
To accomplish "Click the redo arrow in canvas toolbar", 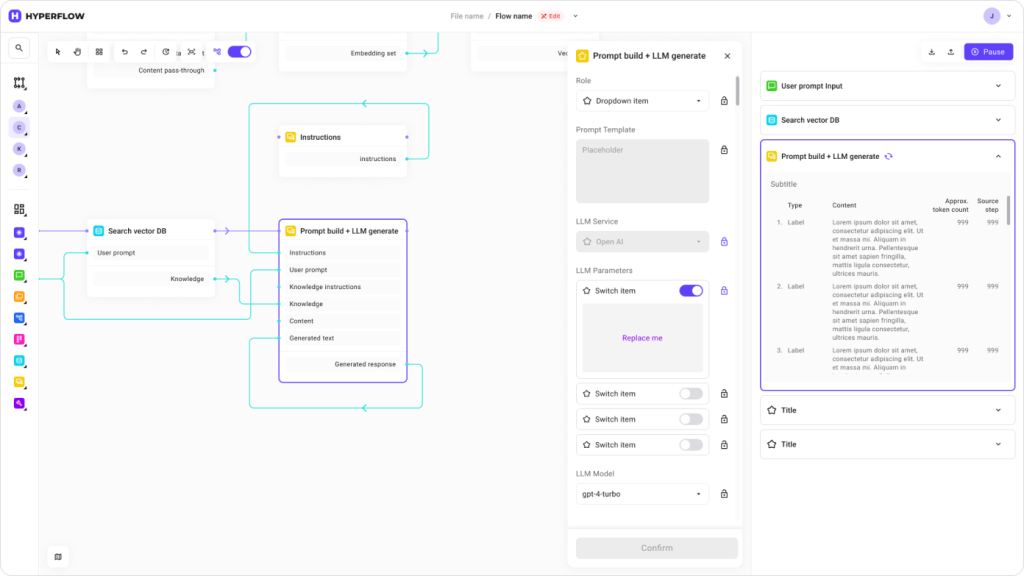I will pos(144,51).
